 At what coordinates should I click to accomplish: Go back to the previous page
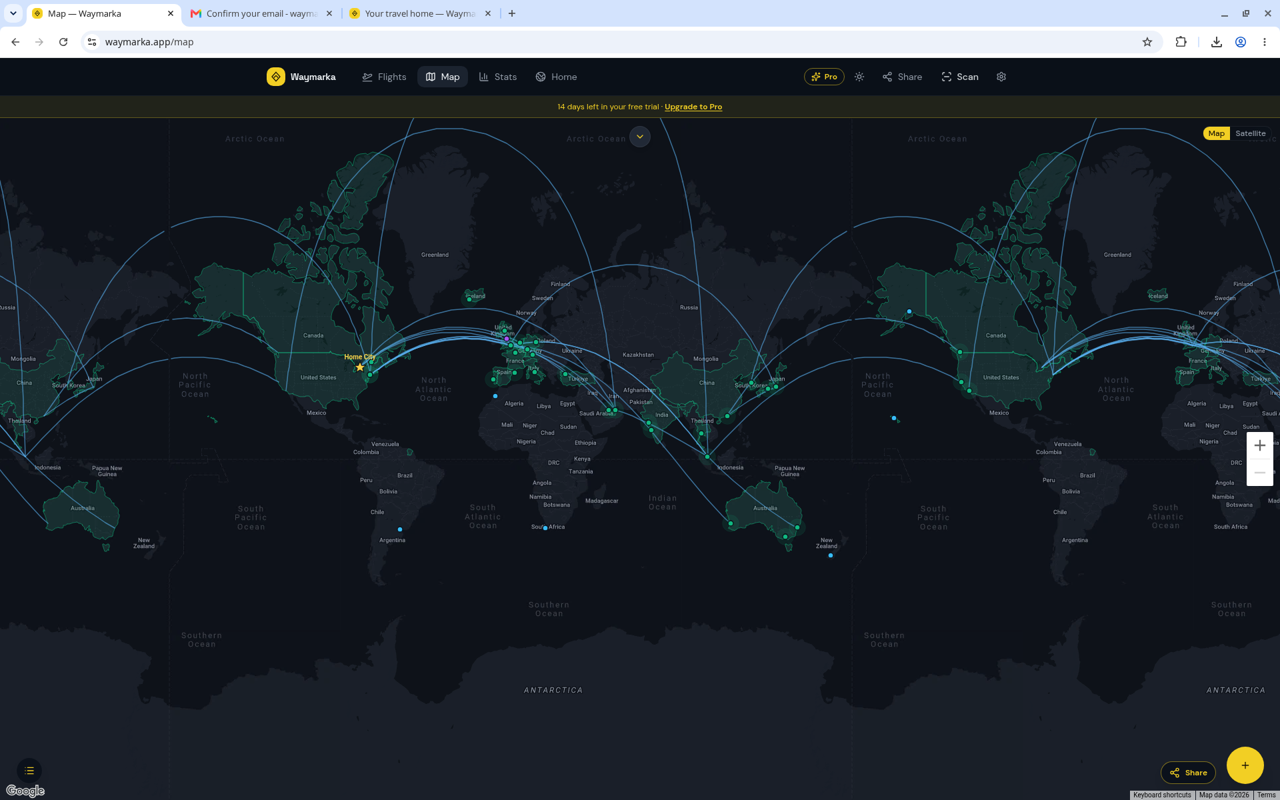15,42
